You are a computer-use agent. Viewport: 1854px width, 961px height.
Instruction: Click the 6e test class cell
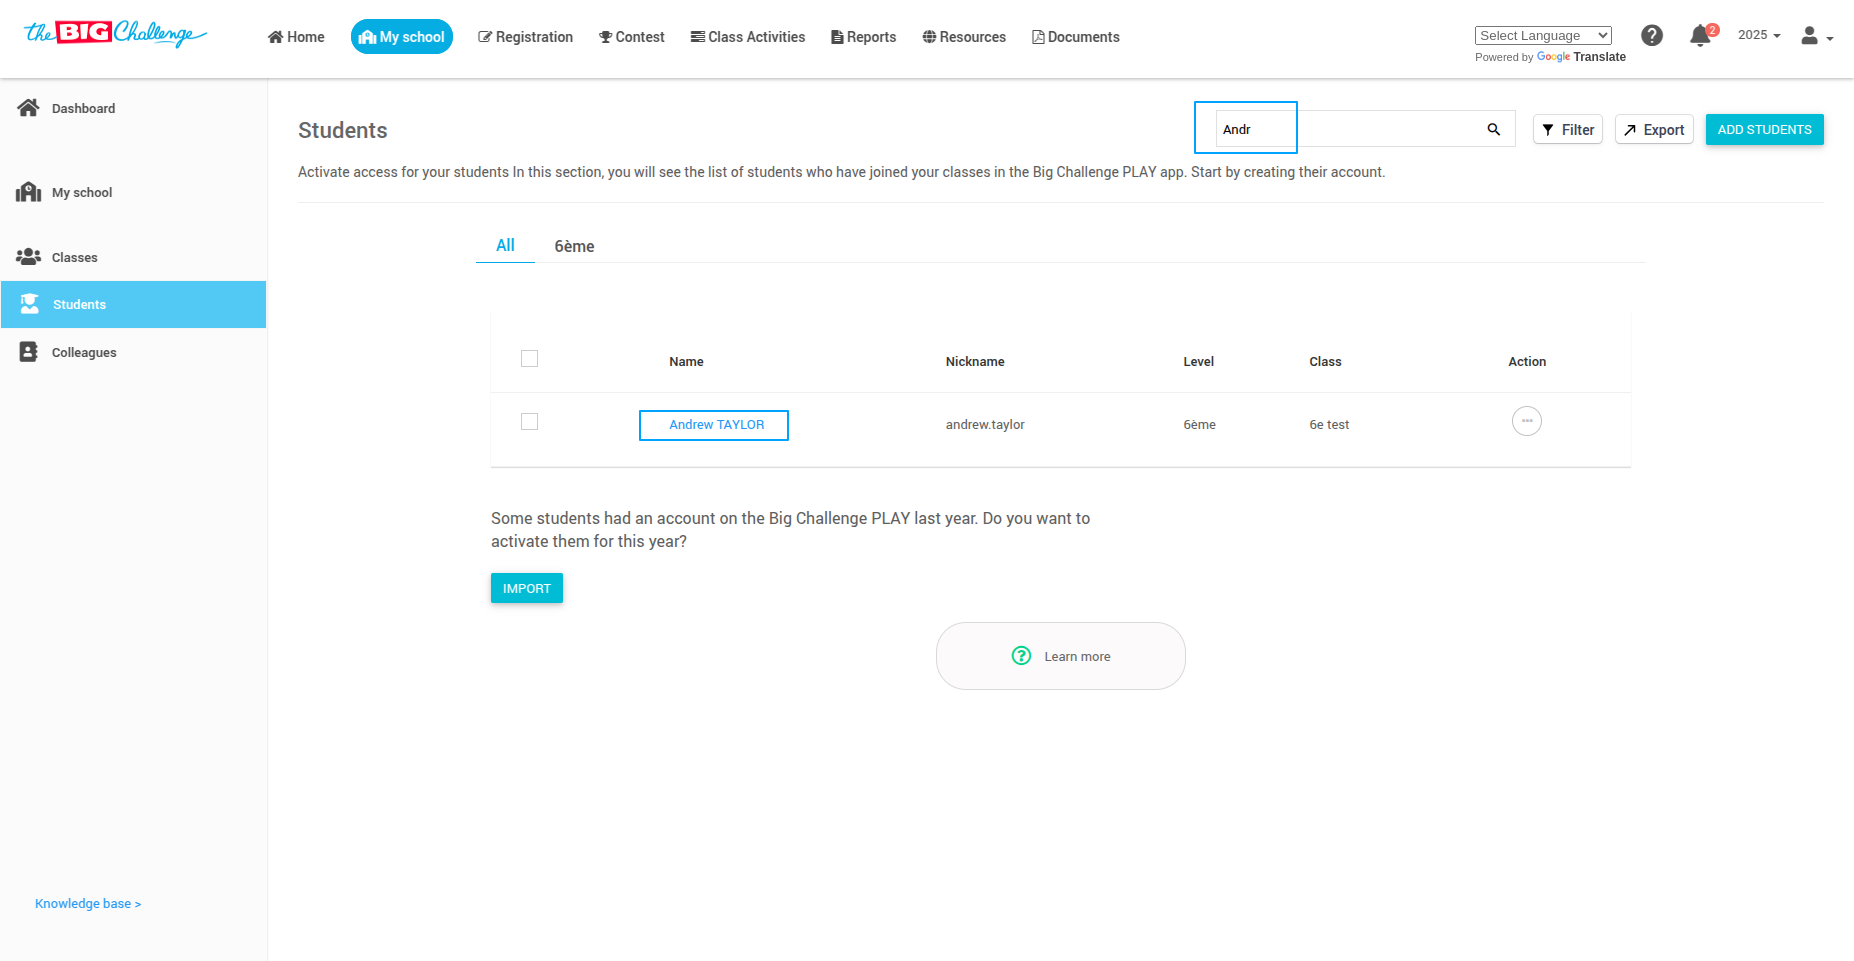click(x=1329, y=425)
